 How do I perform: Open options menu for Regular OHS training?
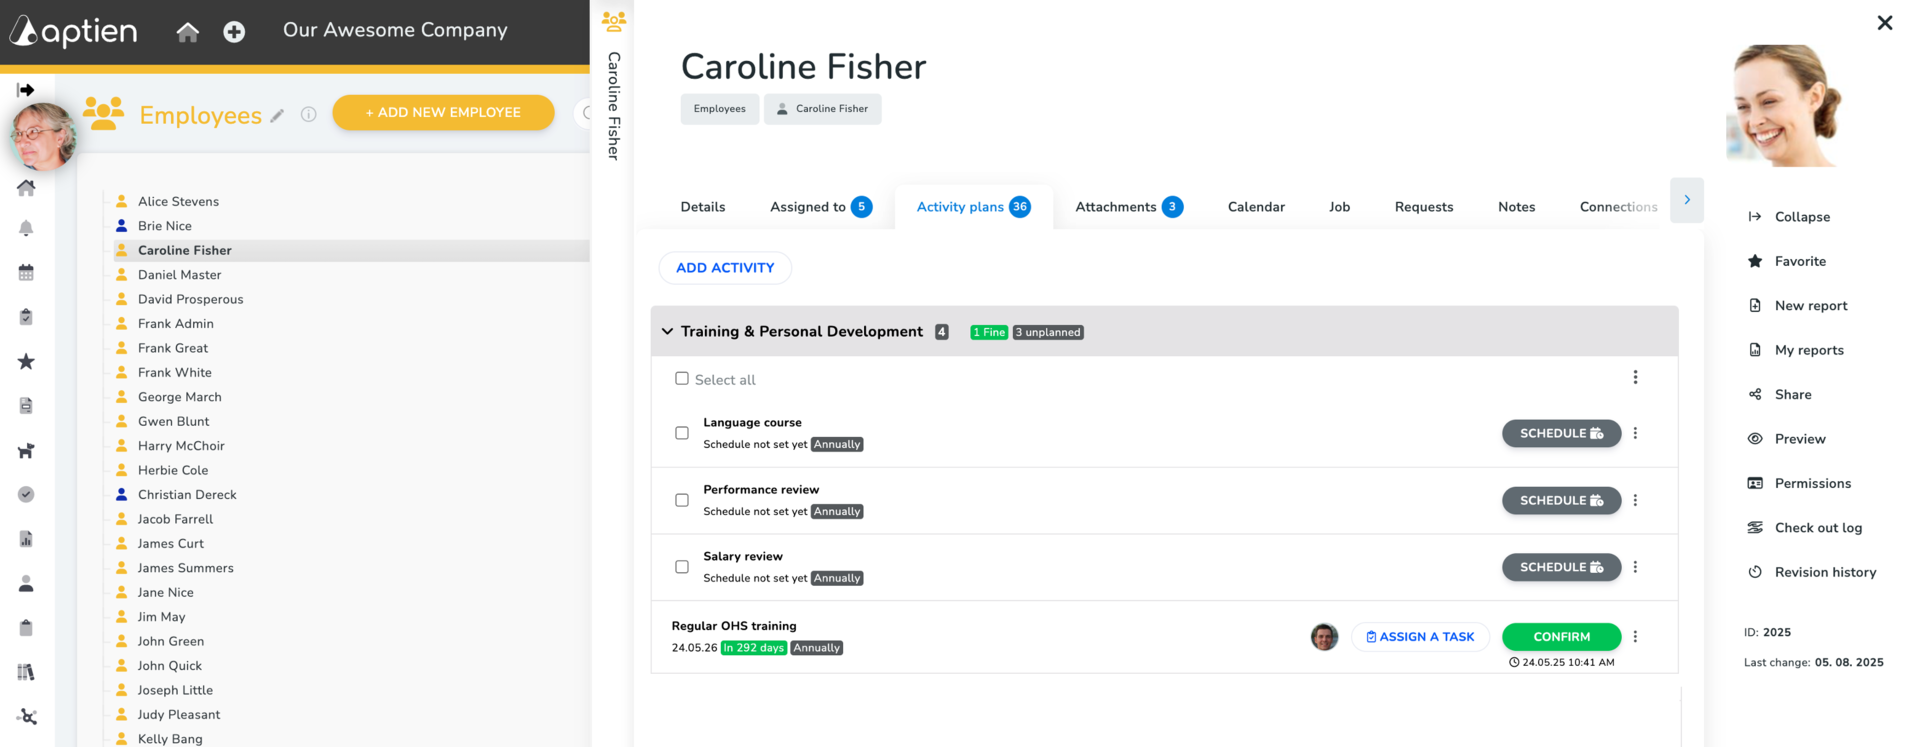coord(1635,636)
